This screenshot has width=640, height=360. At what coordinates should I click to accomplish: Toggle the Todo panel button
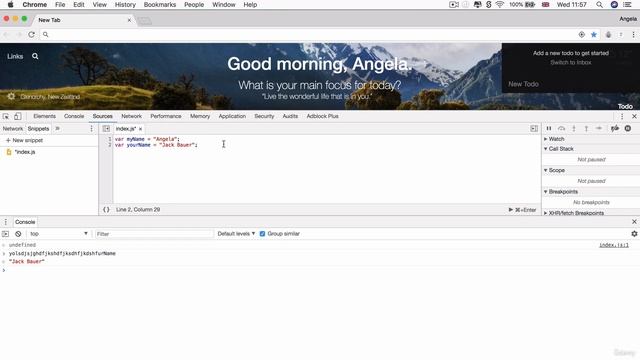pyautogui.click(x=625, y=106)
